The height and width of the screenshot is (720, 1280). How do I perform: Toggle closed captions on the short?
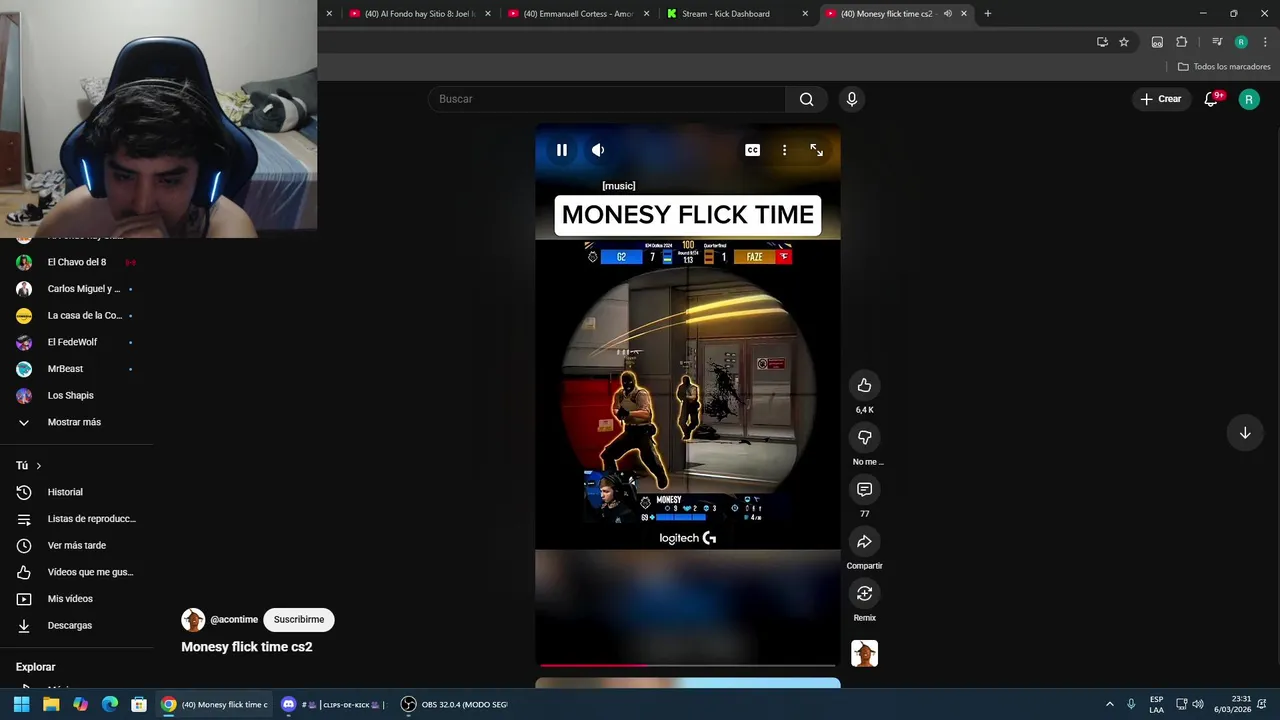click(x=752, y=150)
